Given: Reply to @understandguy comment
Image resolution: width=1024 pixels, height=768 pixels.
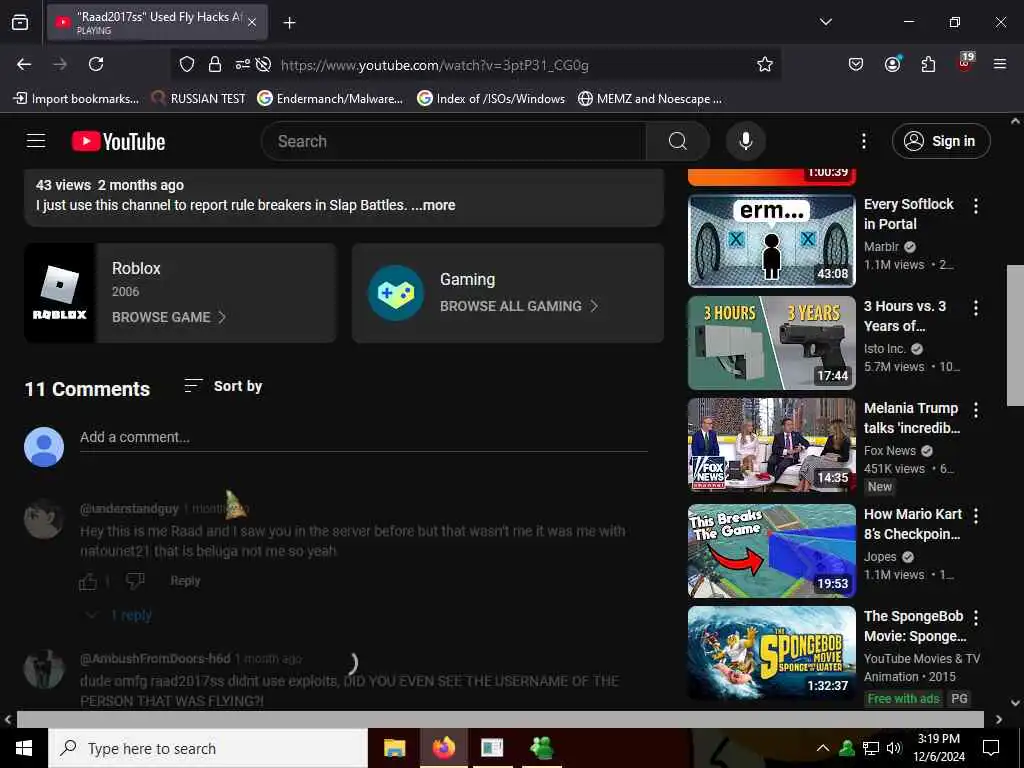Looking at the screenshot, I should click(x=185, y=581).
